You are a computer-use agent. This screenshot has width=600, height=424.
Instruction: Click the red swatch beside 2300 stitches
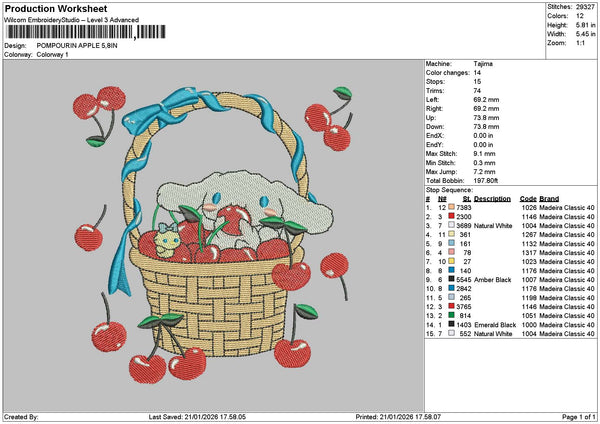pos(452,217)
